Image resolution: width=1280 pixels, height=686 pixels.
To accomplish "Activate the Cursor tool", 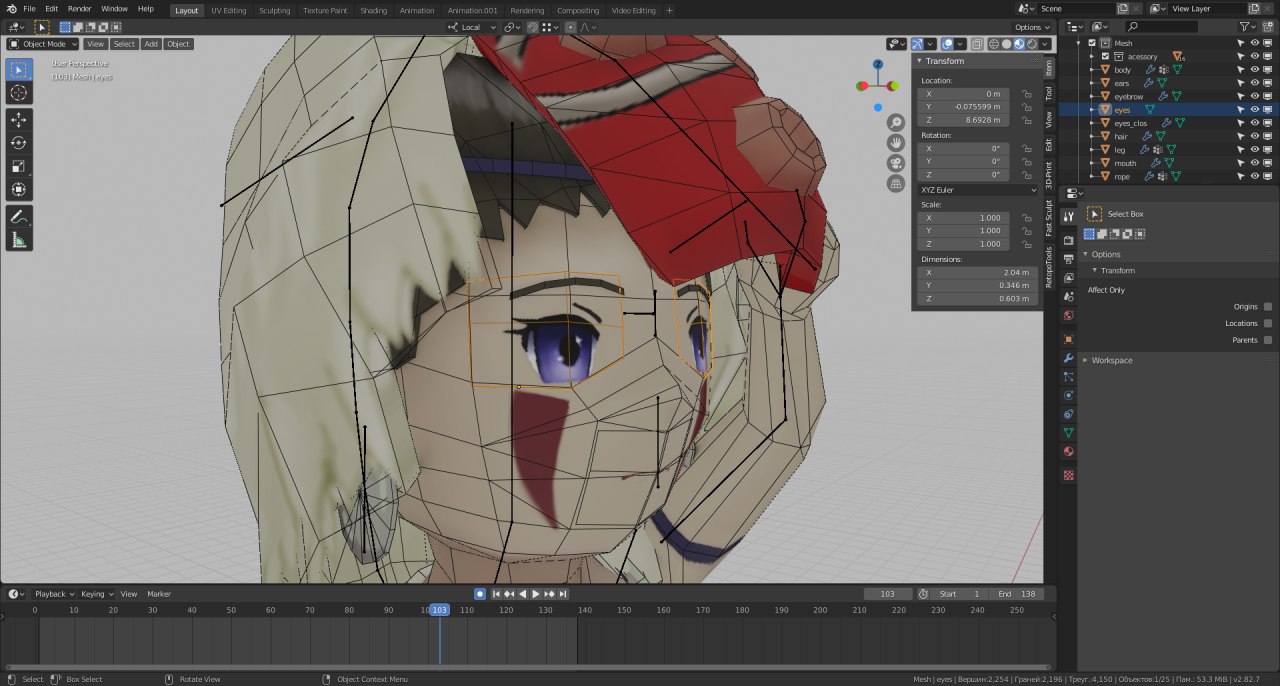I will [x=19, y=93].
